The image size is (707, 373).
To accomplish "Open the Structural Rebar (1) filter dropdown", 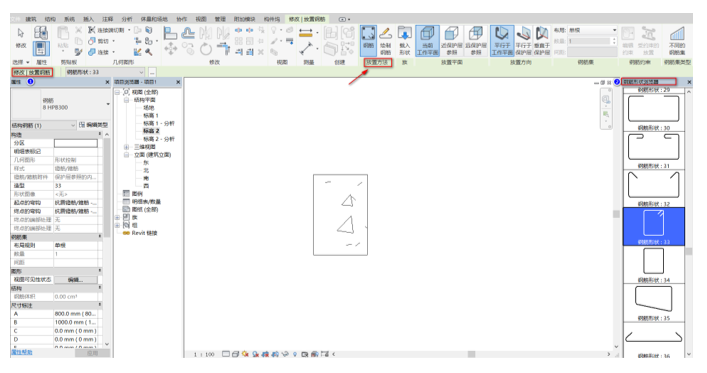I will tap(44, 125).
